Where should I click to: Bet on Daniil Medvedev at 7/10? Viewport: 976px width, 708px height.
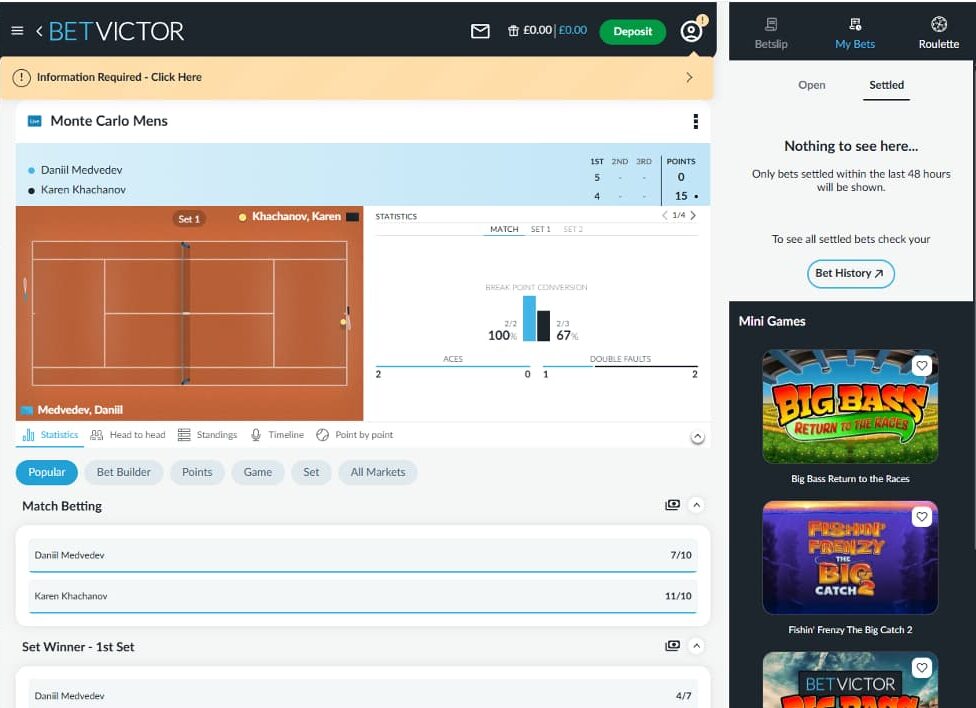pos(363,555)
